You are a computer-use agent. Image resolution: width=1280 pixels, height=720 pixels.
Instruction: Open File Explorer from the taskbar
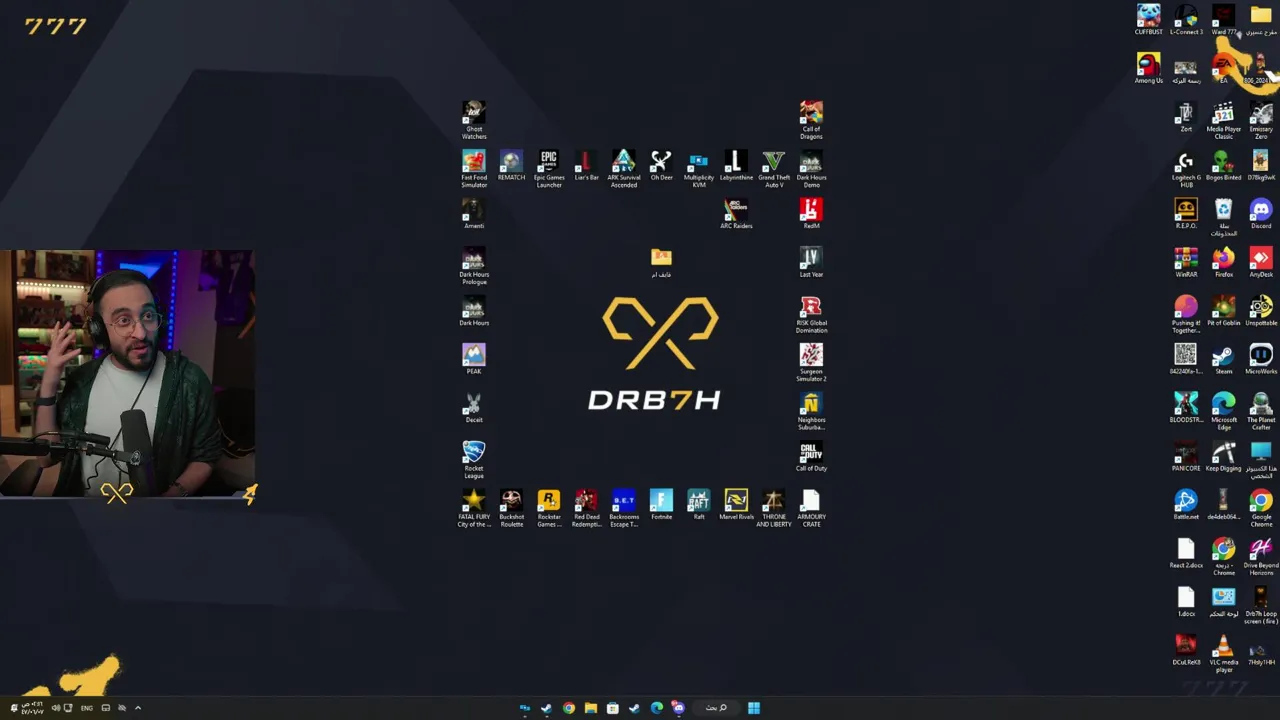(590, 708)
